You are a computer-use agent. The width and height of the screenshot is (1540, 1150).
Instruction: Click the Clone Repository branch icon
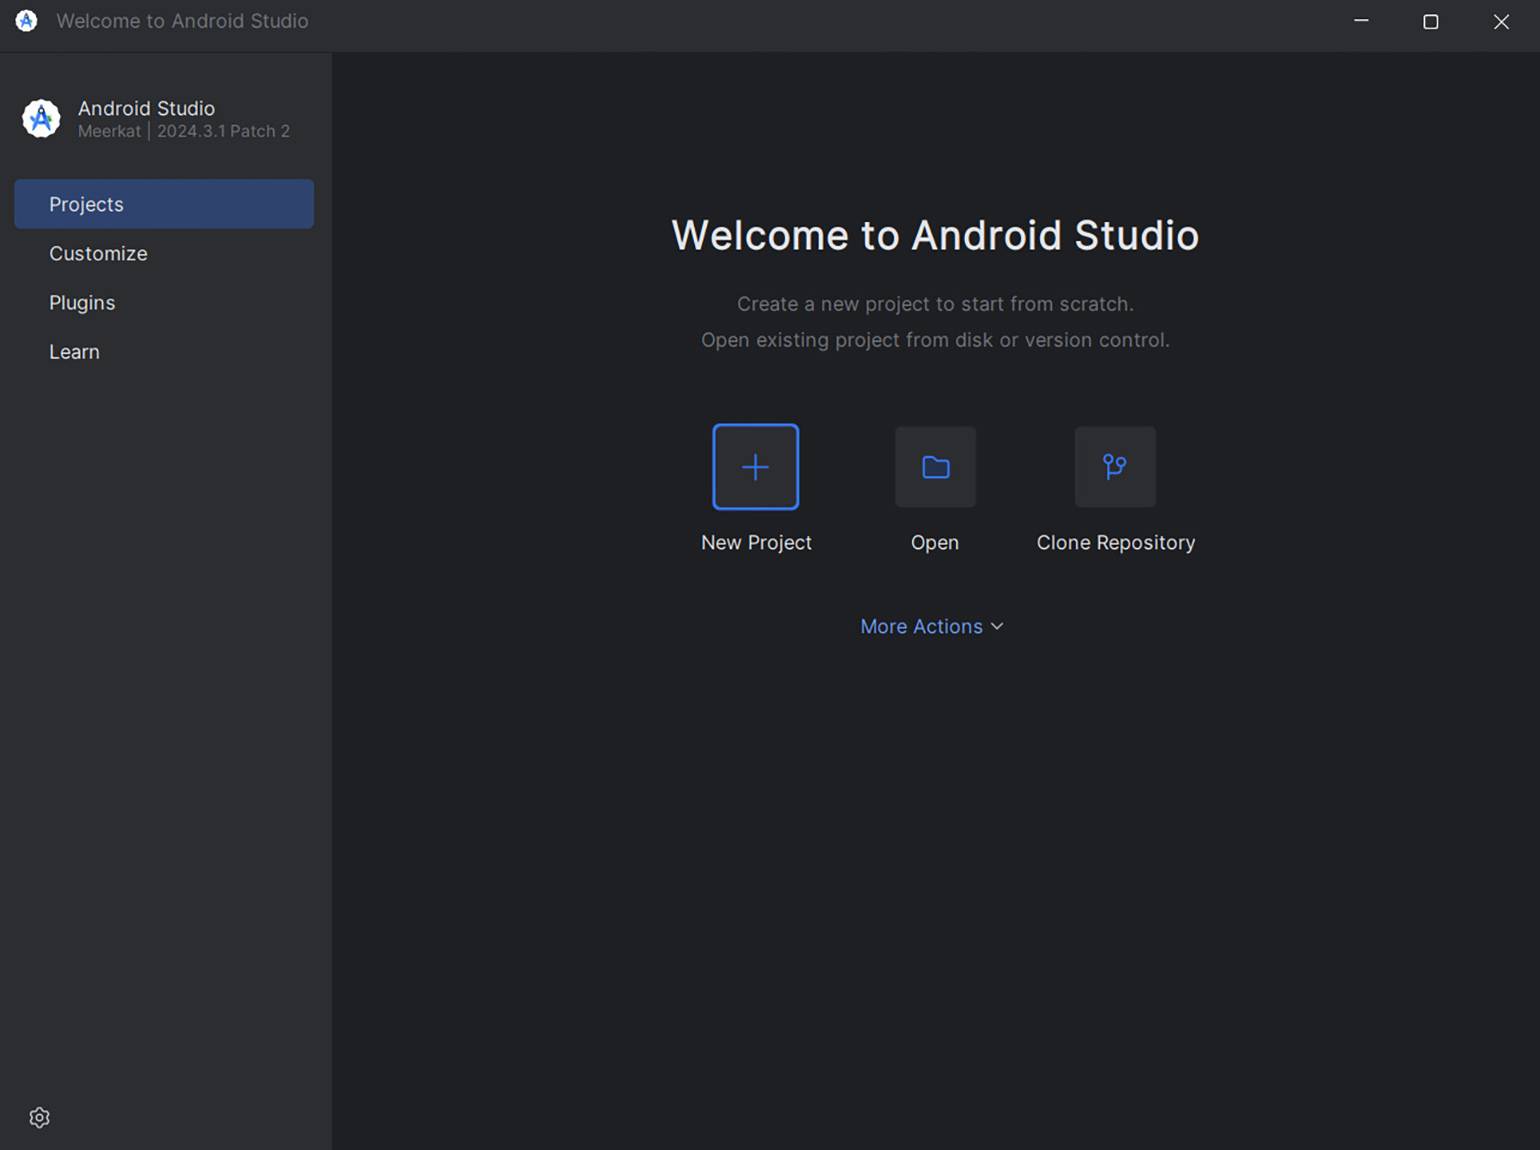point(1115,467)
